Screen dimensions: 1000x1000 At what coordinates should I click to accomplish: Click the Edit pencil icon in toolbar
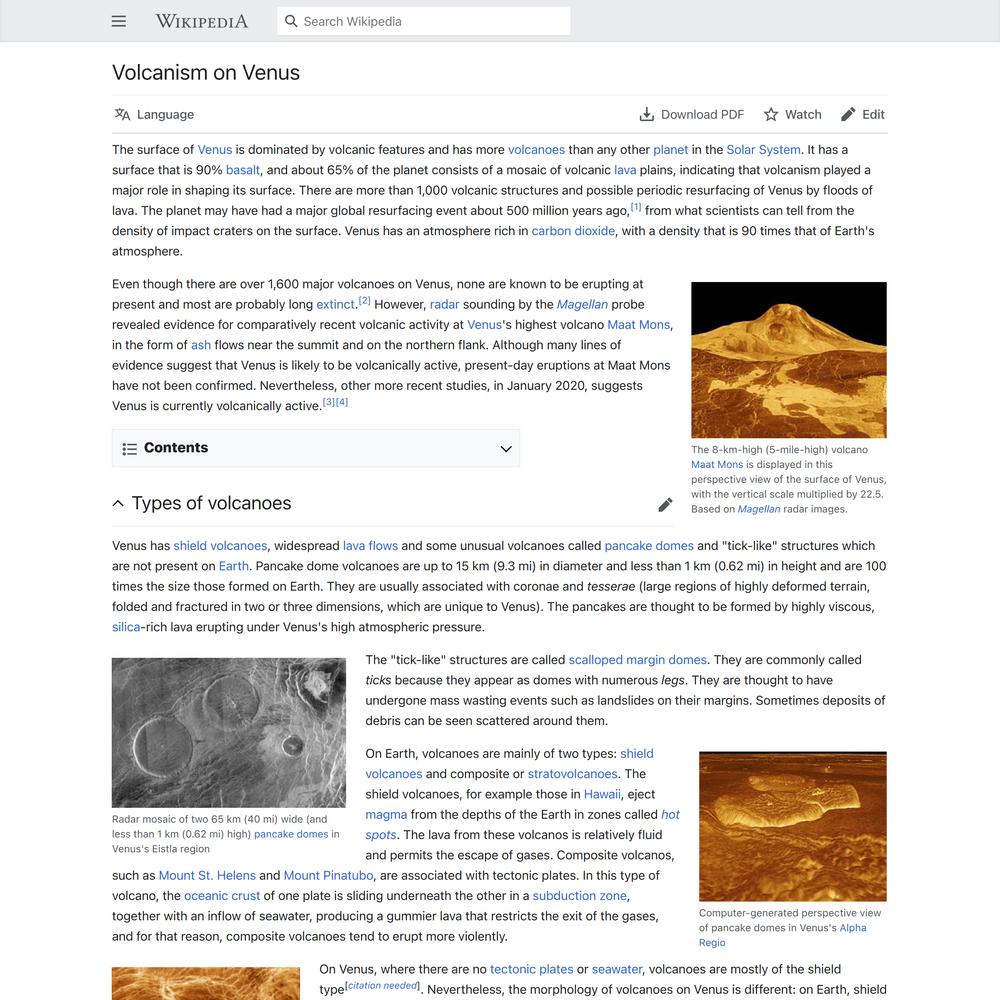[848, 114]
